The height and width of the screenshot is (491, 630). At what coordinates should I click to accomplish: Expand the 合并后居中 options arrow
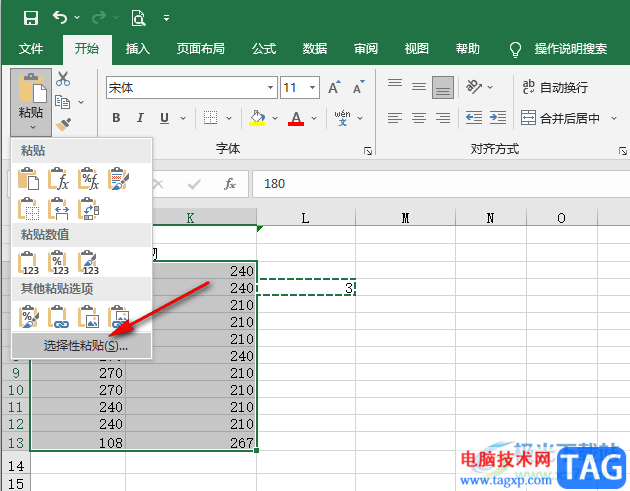pos(614,118)
